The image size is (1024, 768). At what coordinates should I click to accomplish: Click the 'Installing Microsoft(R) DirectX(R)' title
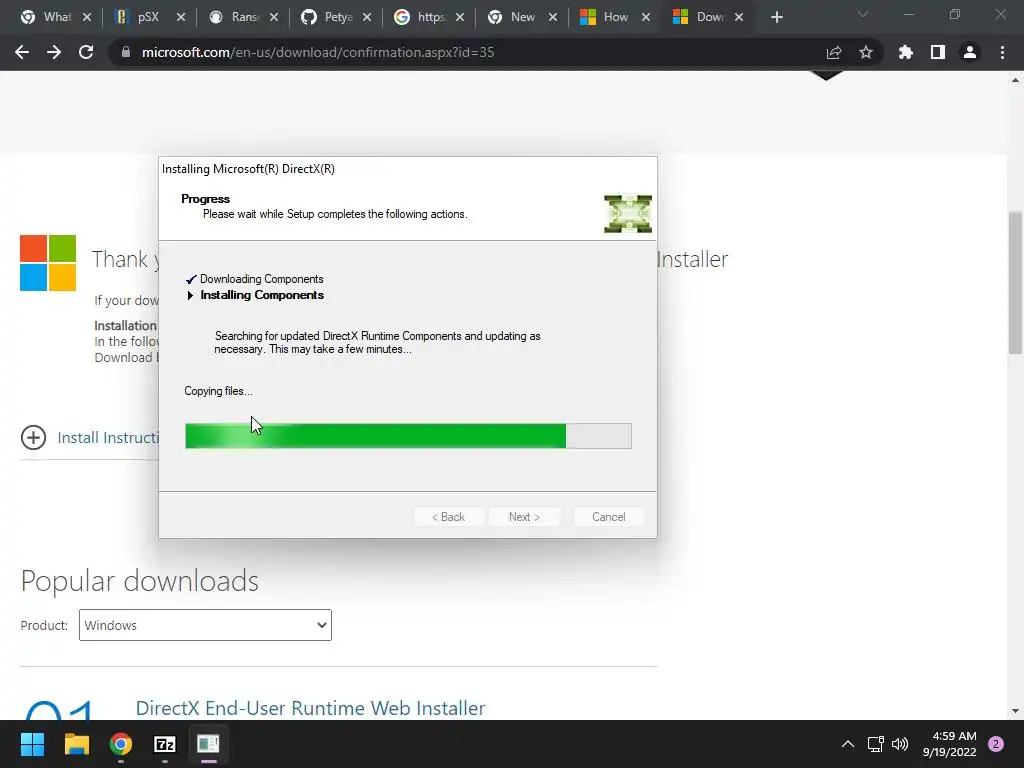pyautogui.click(x=248, y=169)
